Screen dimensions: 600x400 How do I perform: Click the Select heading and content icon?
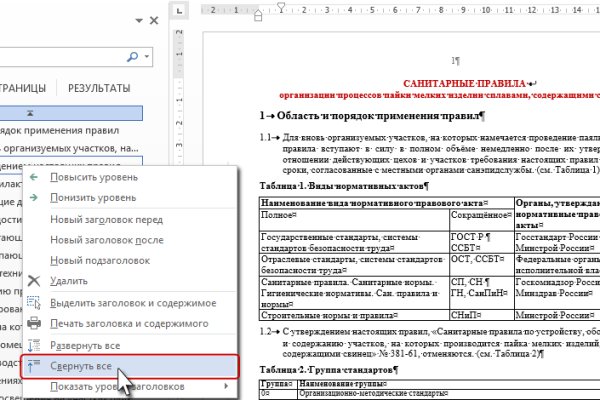point(34,302)
